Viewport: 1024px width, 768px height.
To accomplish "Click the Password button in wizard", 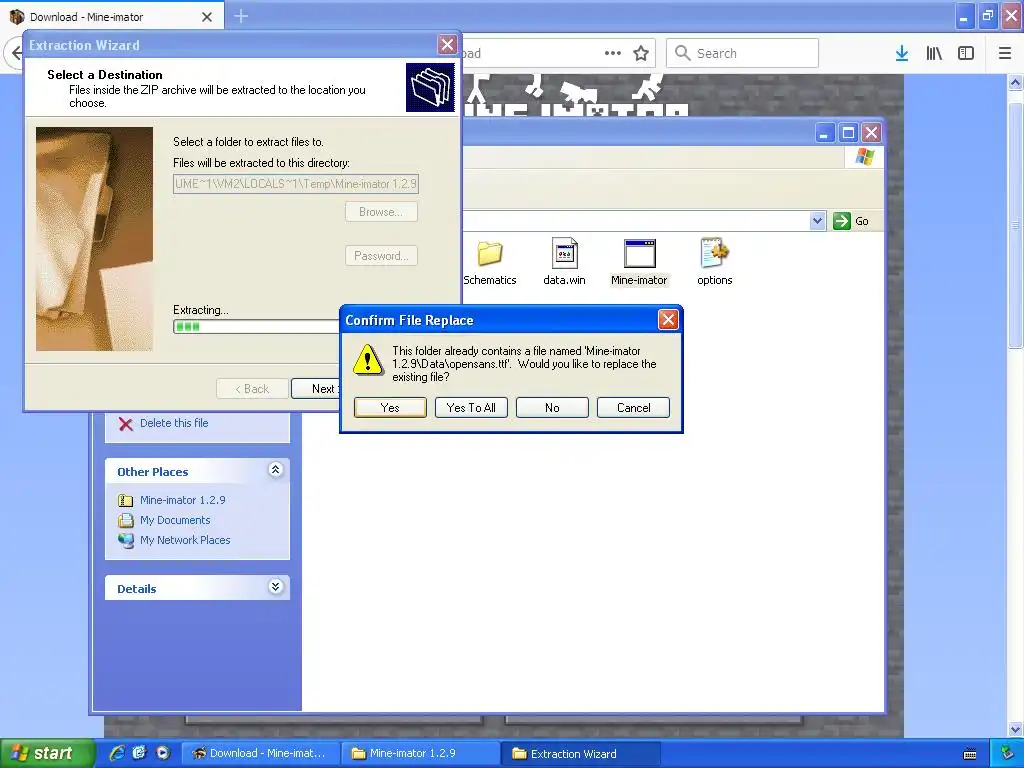I will pos(381,255).
